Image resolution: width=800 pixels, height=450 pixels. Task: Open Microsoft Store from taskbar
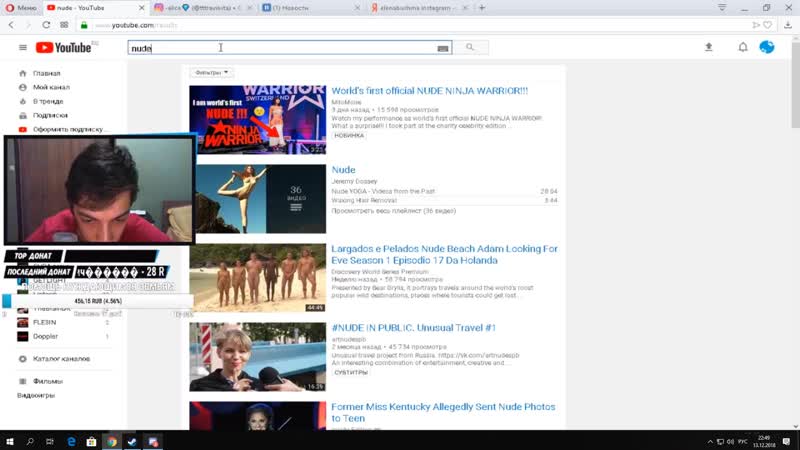coord(91,441)
